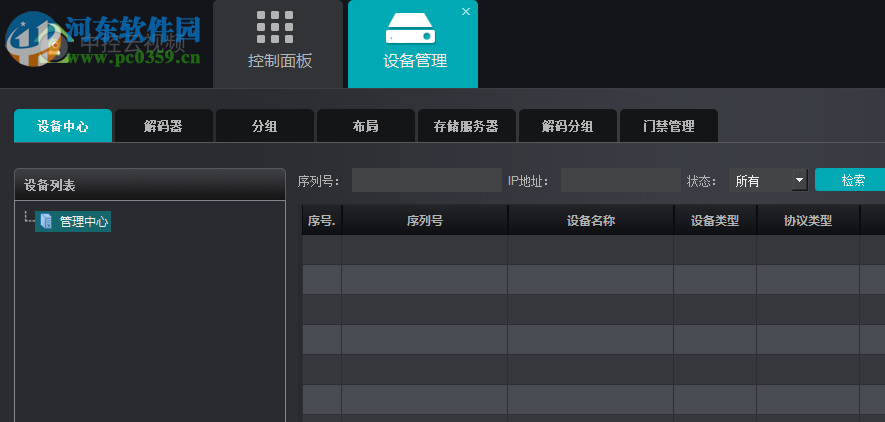Go to the 存储服务器 sub-tab

[467, 126]
